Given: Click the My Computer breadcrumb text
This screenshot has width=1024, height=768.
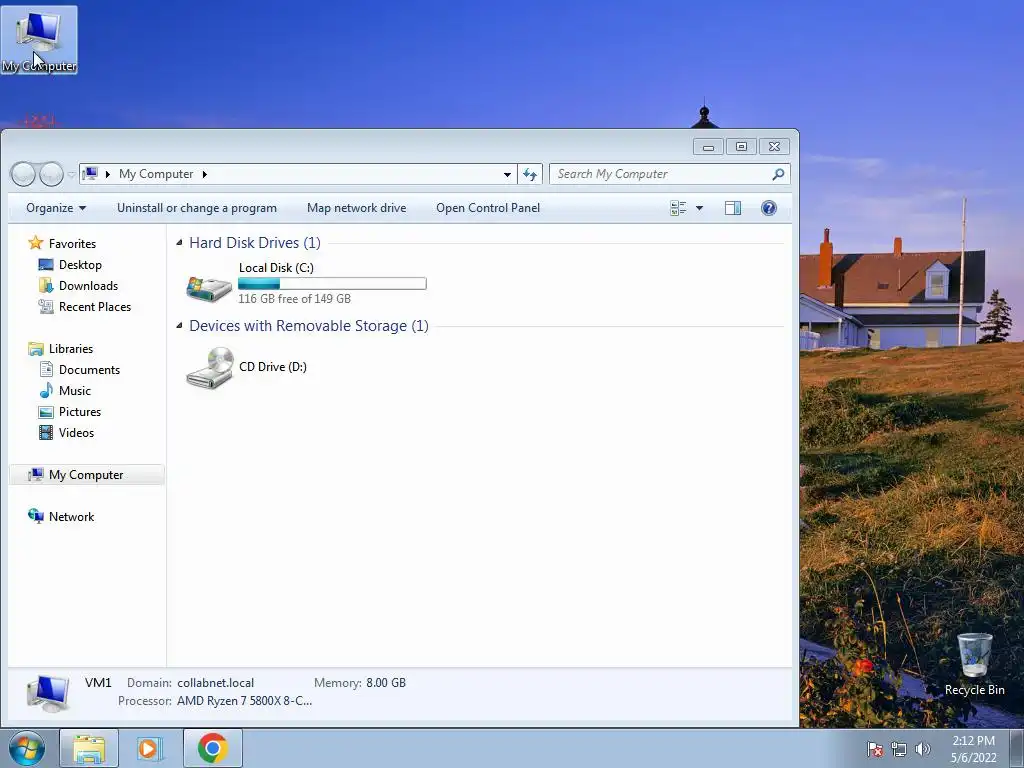Looking at the screenshot, I should [x=156, y=174].
